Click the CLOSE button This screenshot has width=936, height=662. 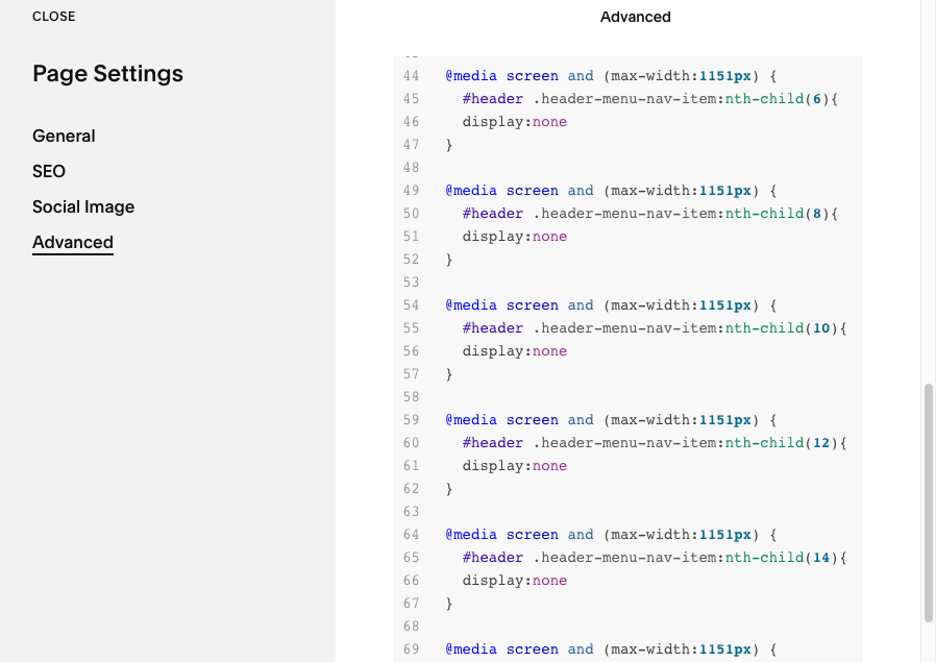tap(53, 17)
